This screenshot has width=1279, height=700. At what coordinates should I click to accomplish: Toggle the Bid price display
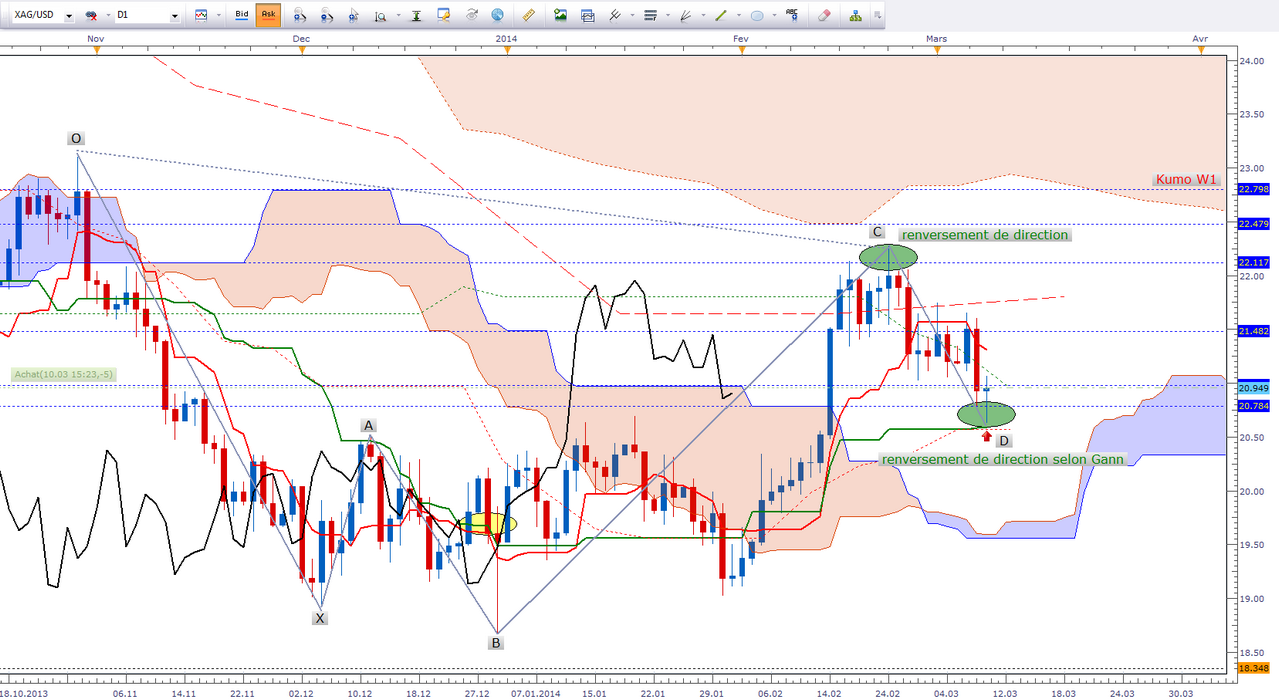pyautogui.click(x=241, y=16)
